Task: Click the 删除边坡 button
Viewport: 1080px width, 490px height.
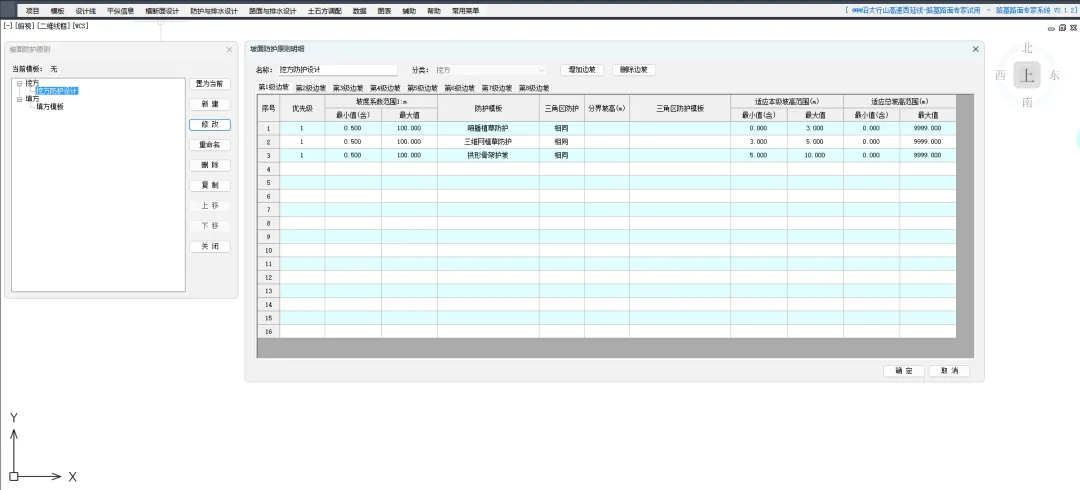Action: (x=634, y=70)
